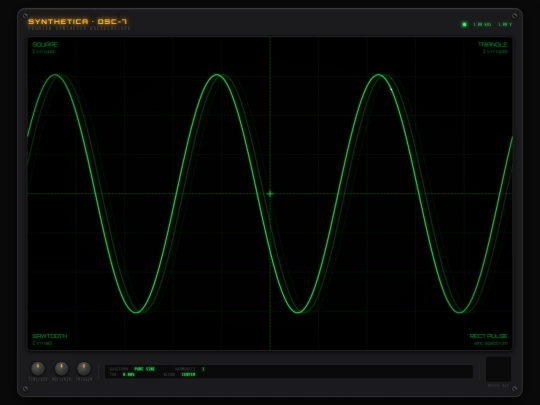Adjust the VOLT/DIV knob
The height and width of the screenshot is (405, 540).
[x=61, y=368]
